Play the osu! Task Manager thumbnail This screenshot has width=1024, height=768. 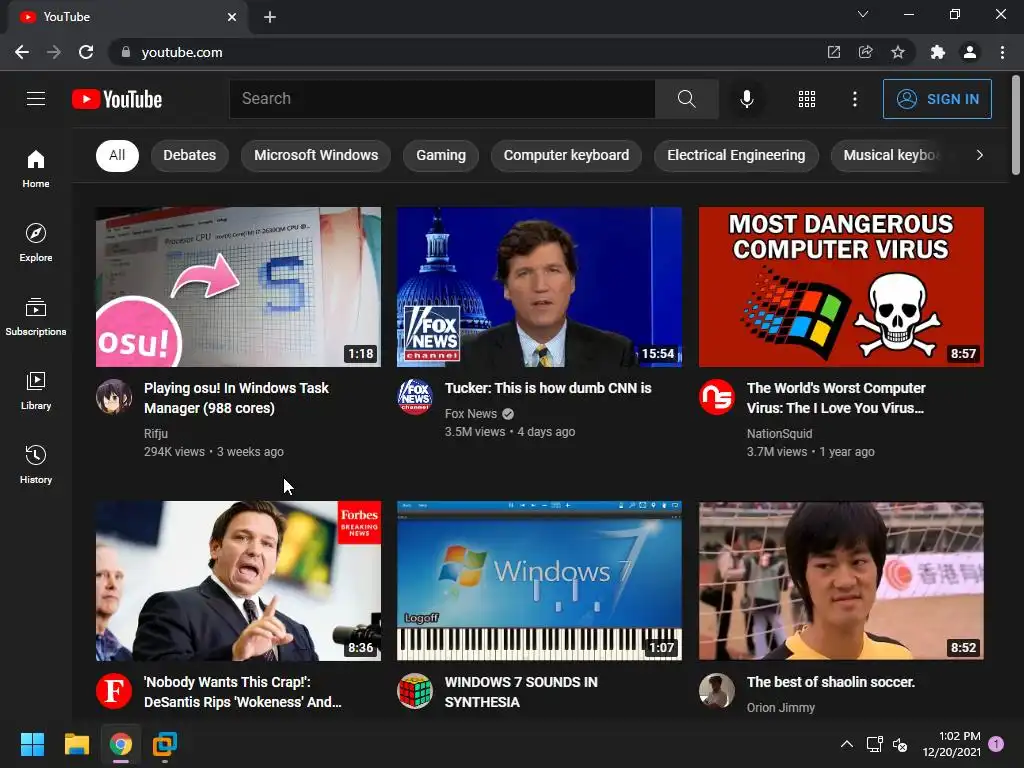[238, 287]
